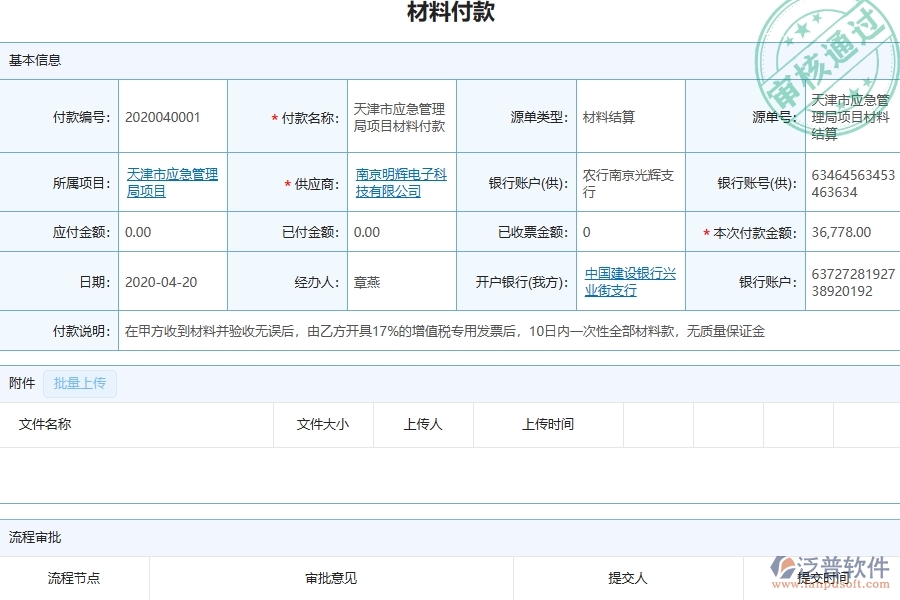The image size is (900, 600).
Task: Click the 审批意见 column header
Action: click(x=327, y=578)
